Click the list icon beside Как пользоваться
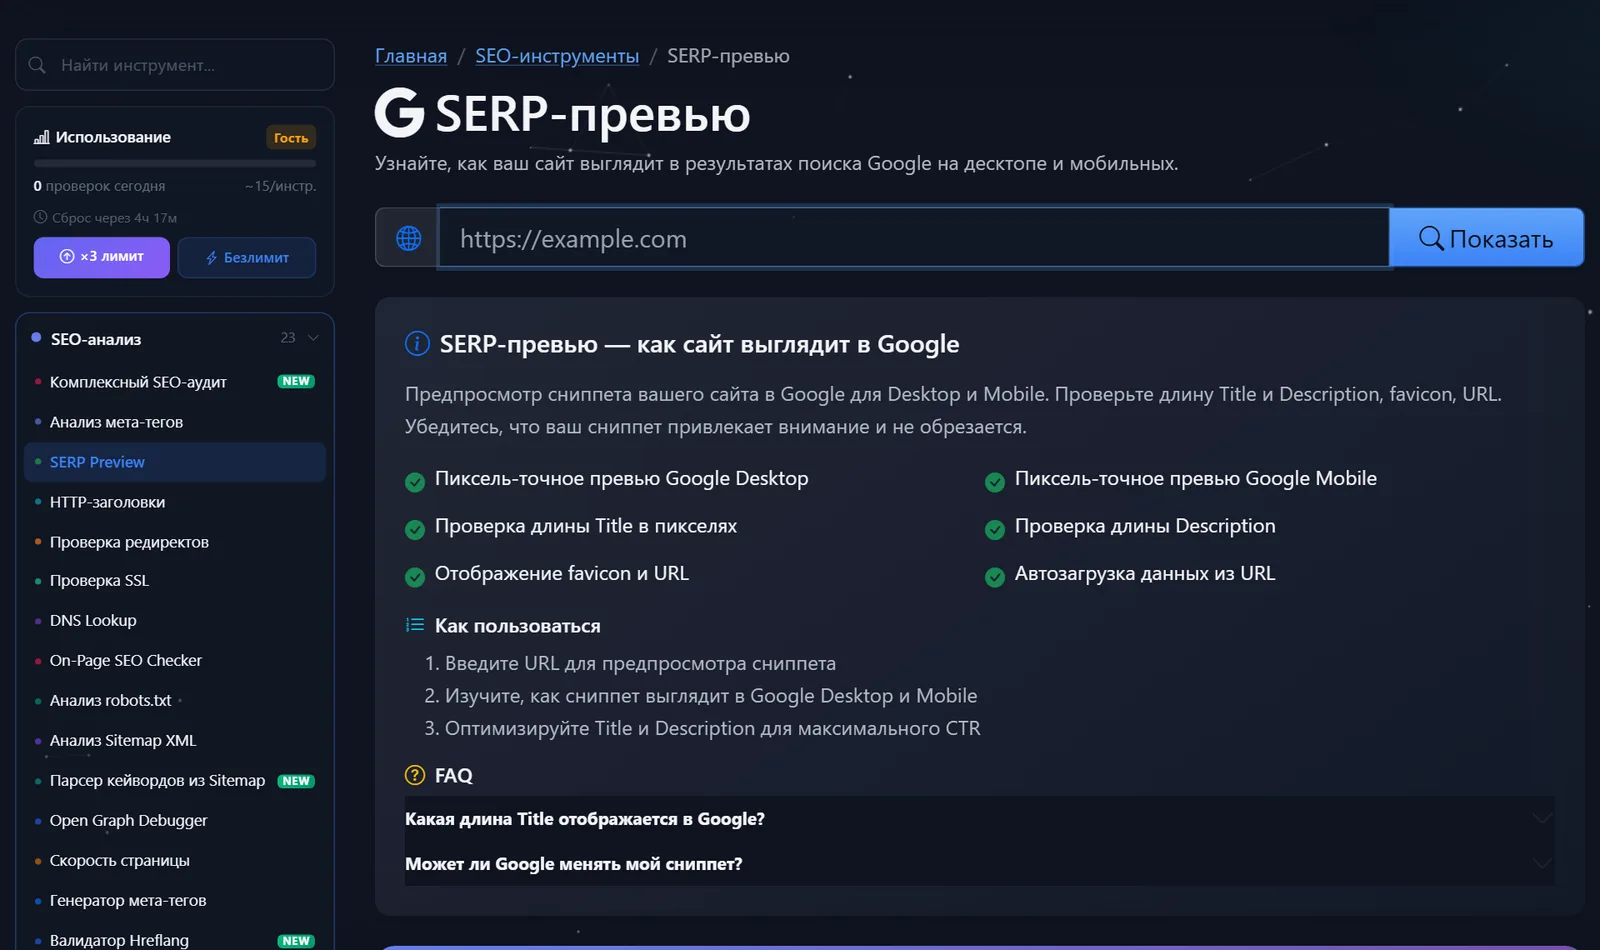Viewport: 1600px width, 950px height. (x=415, y=625)
